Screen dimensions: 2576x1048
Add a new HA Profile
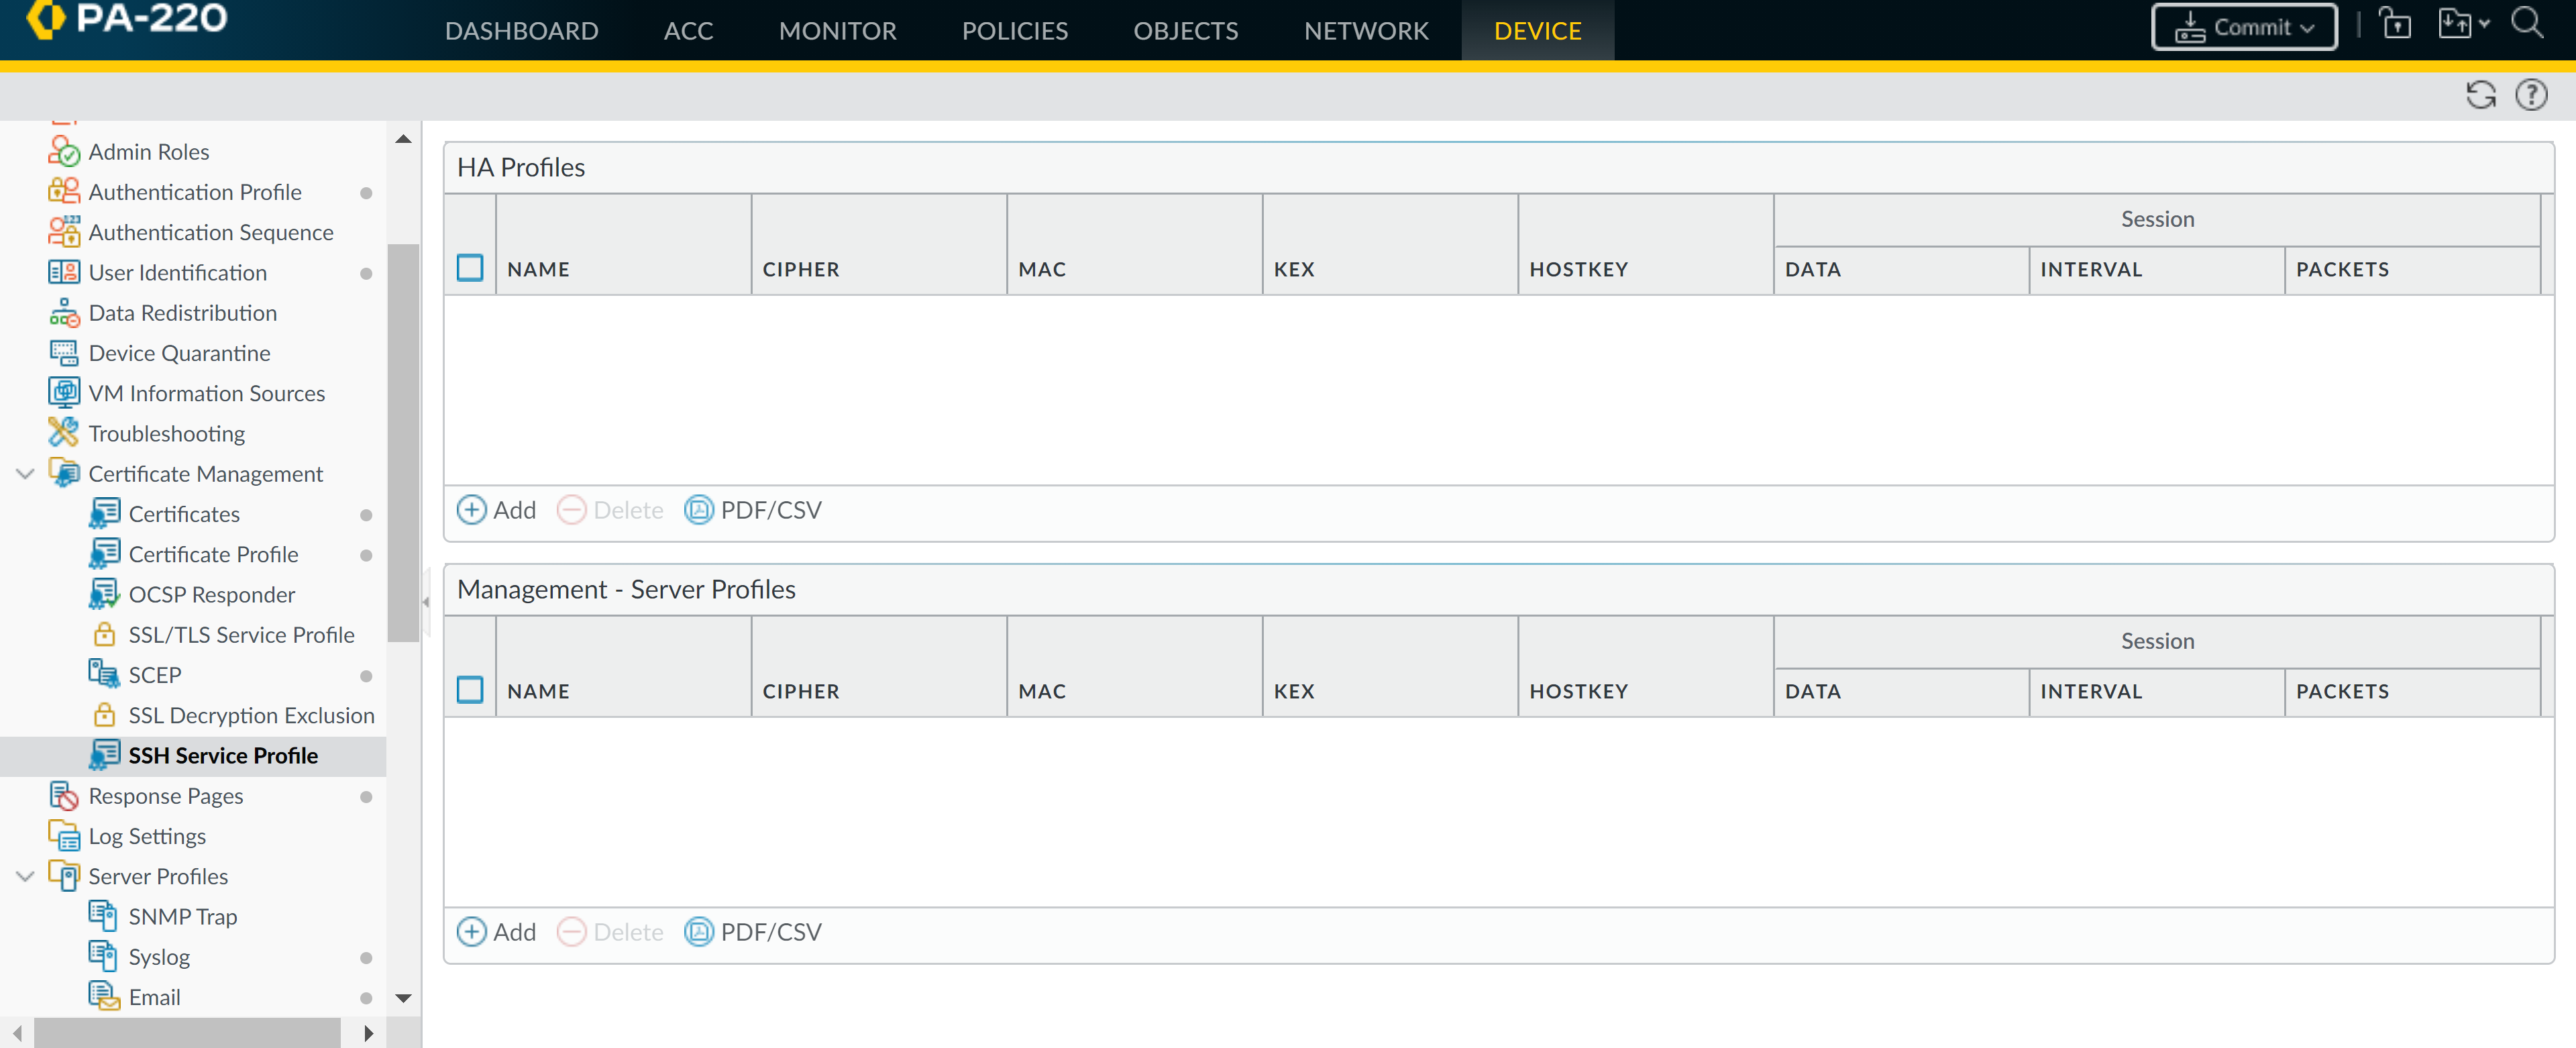click(497, 510)
